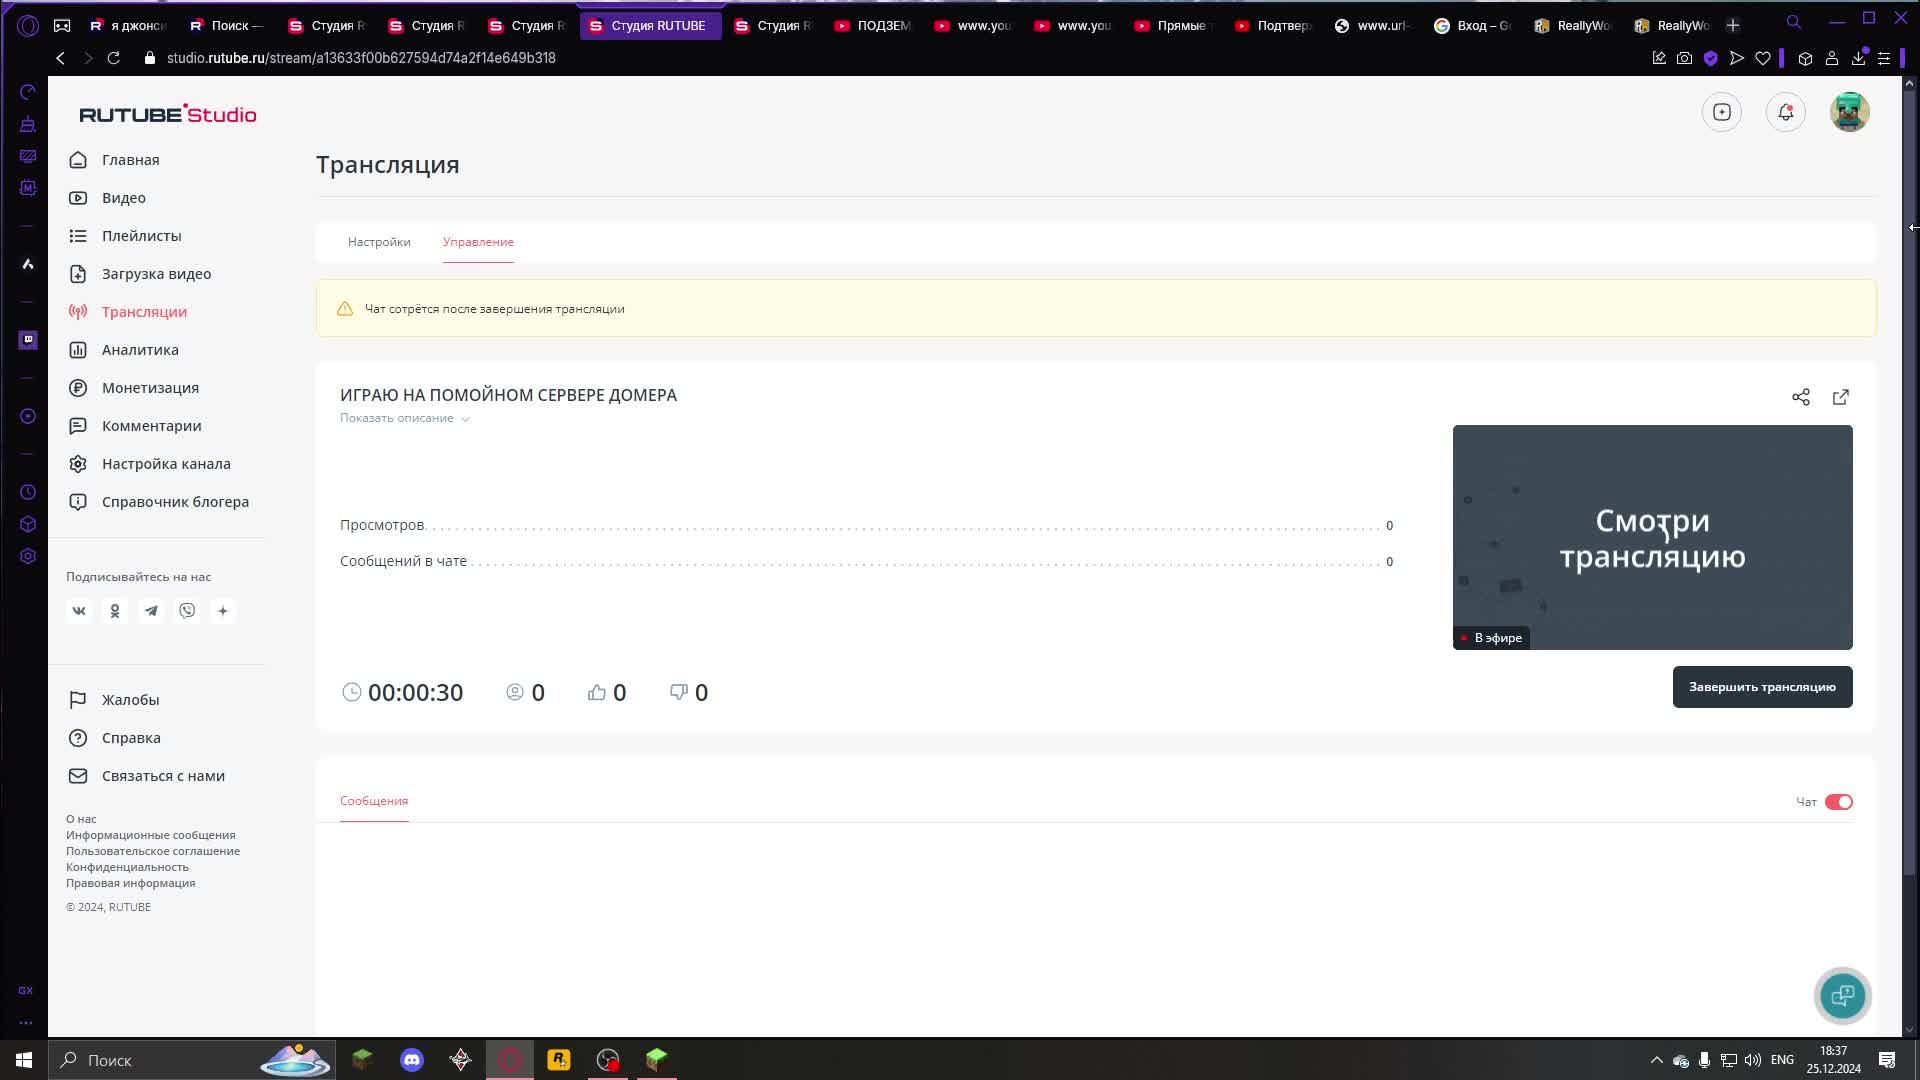Click browser back arrow
This screenshot has height=1080, width=1920.
tap(61, 58)
